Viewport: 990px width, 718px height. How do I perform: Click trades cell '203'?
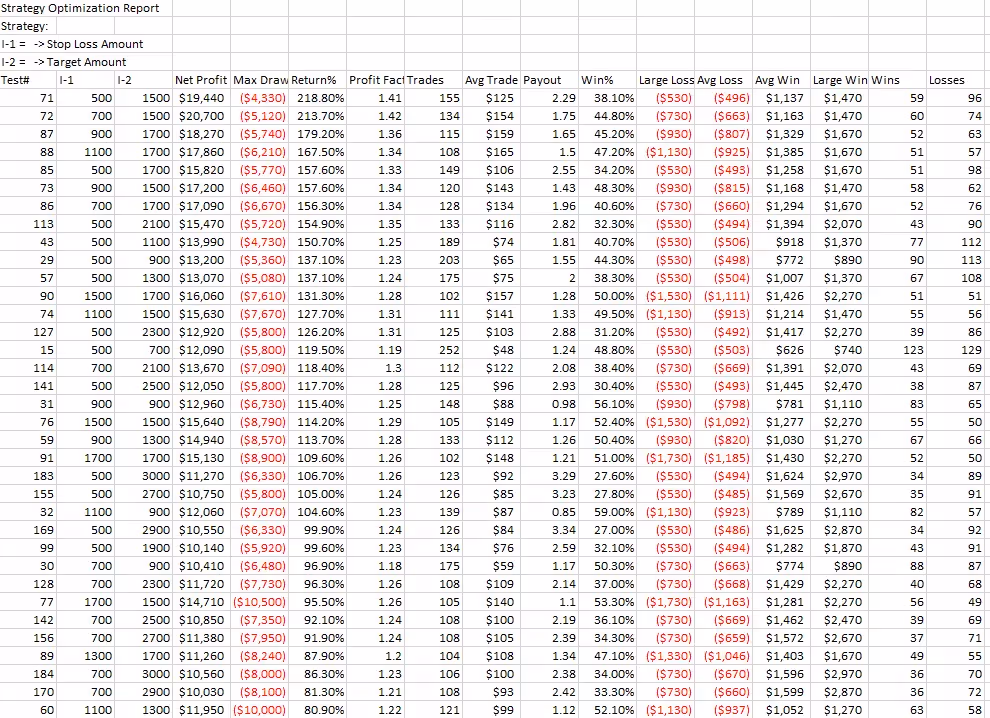click(434, 260)
